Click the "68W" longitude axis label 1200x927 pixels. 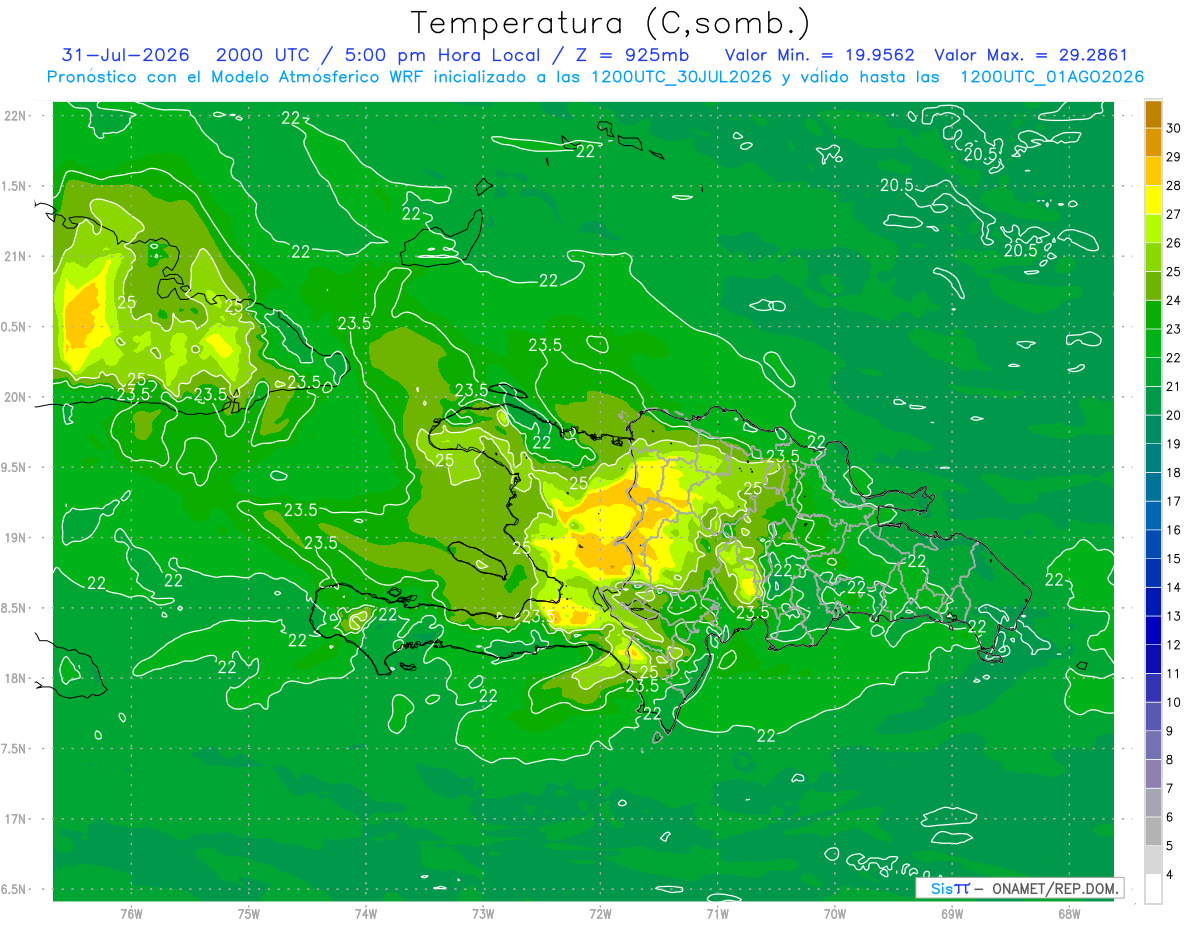point(1068,913)
